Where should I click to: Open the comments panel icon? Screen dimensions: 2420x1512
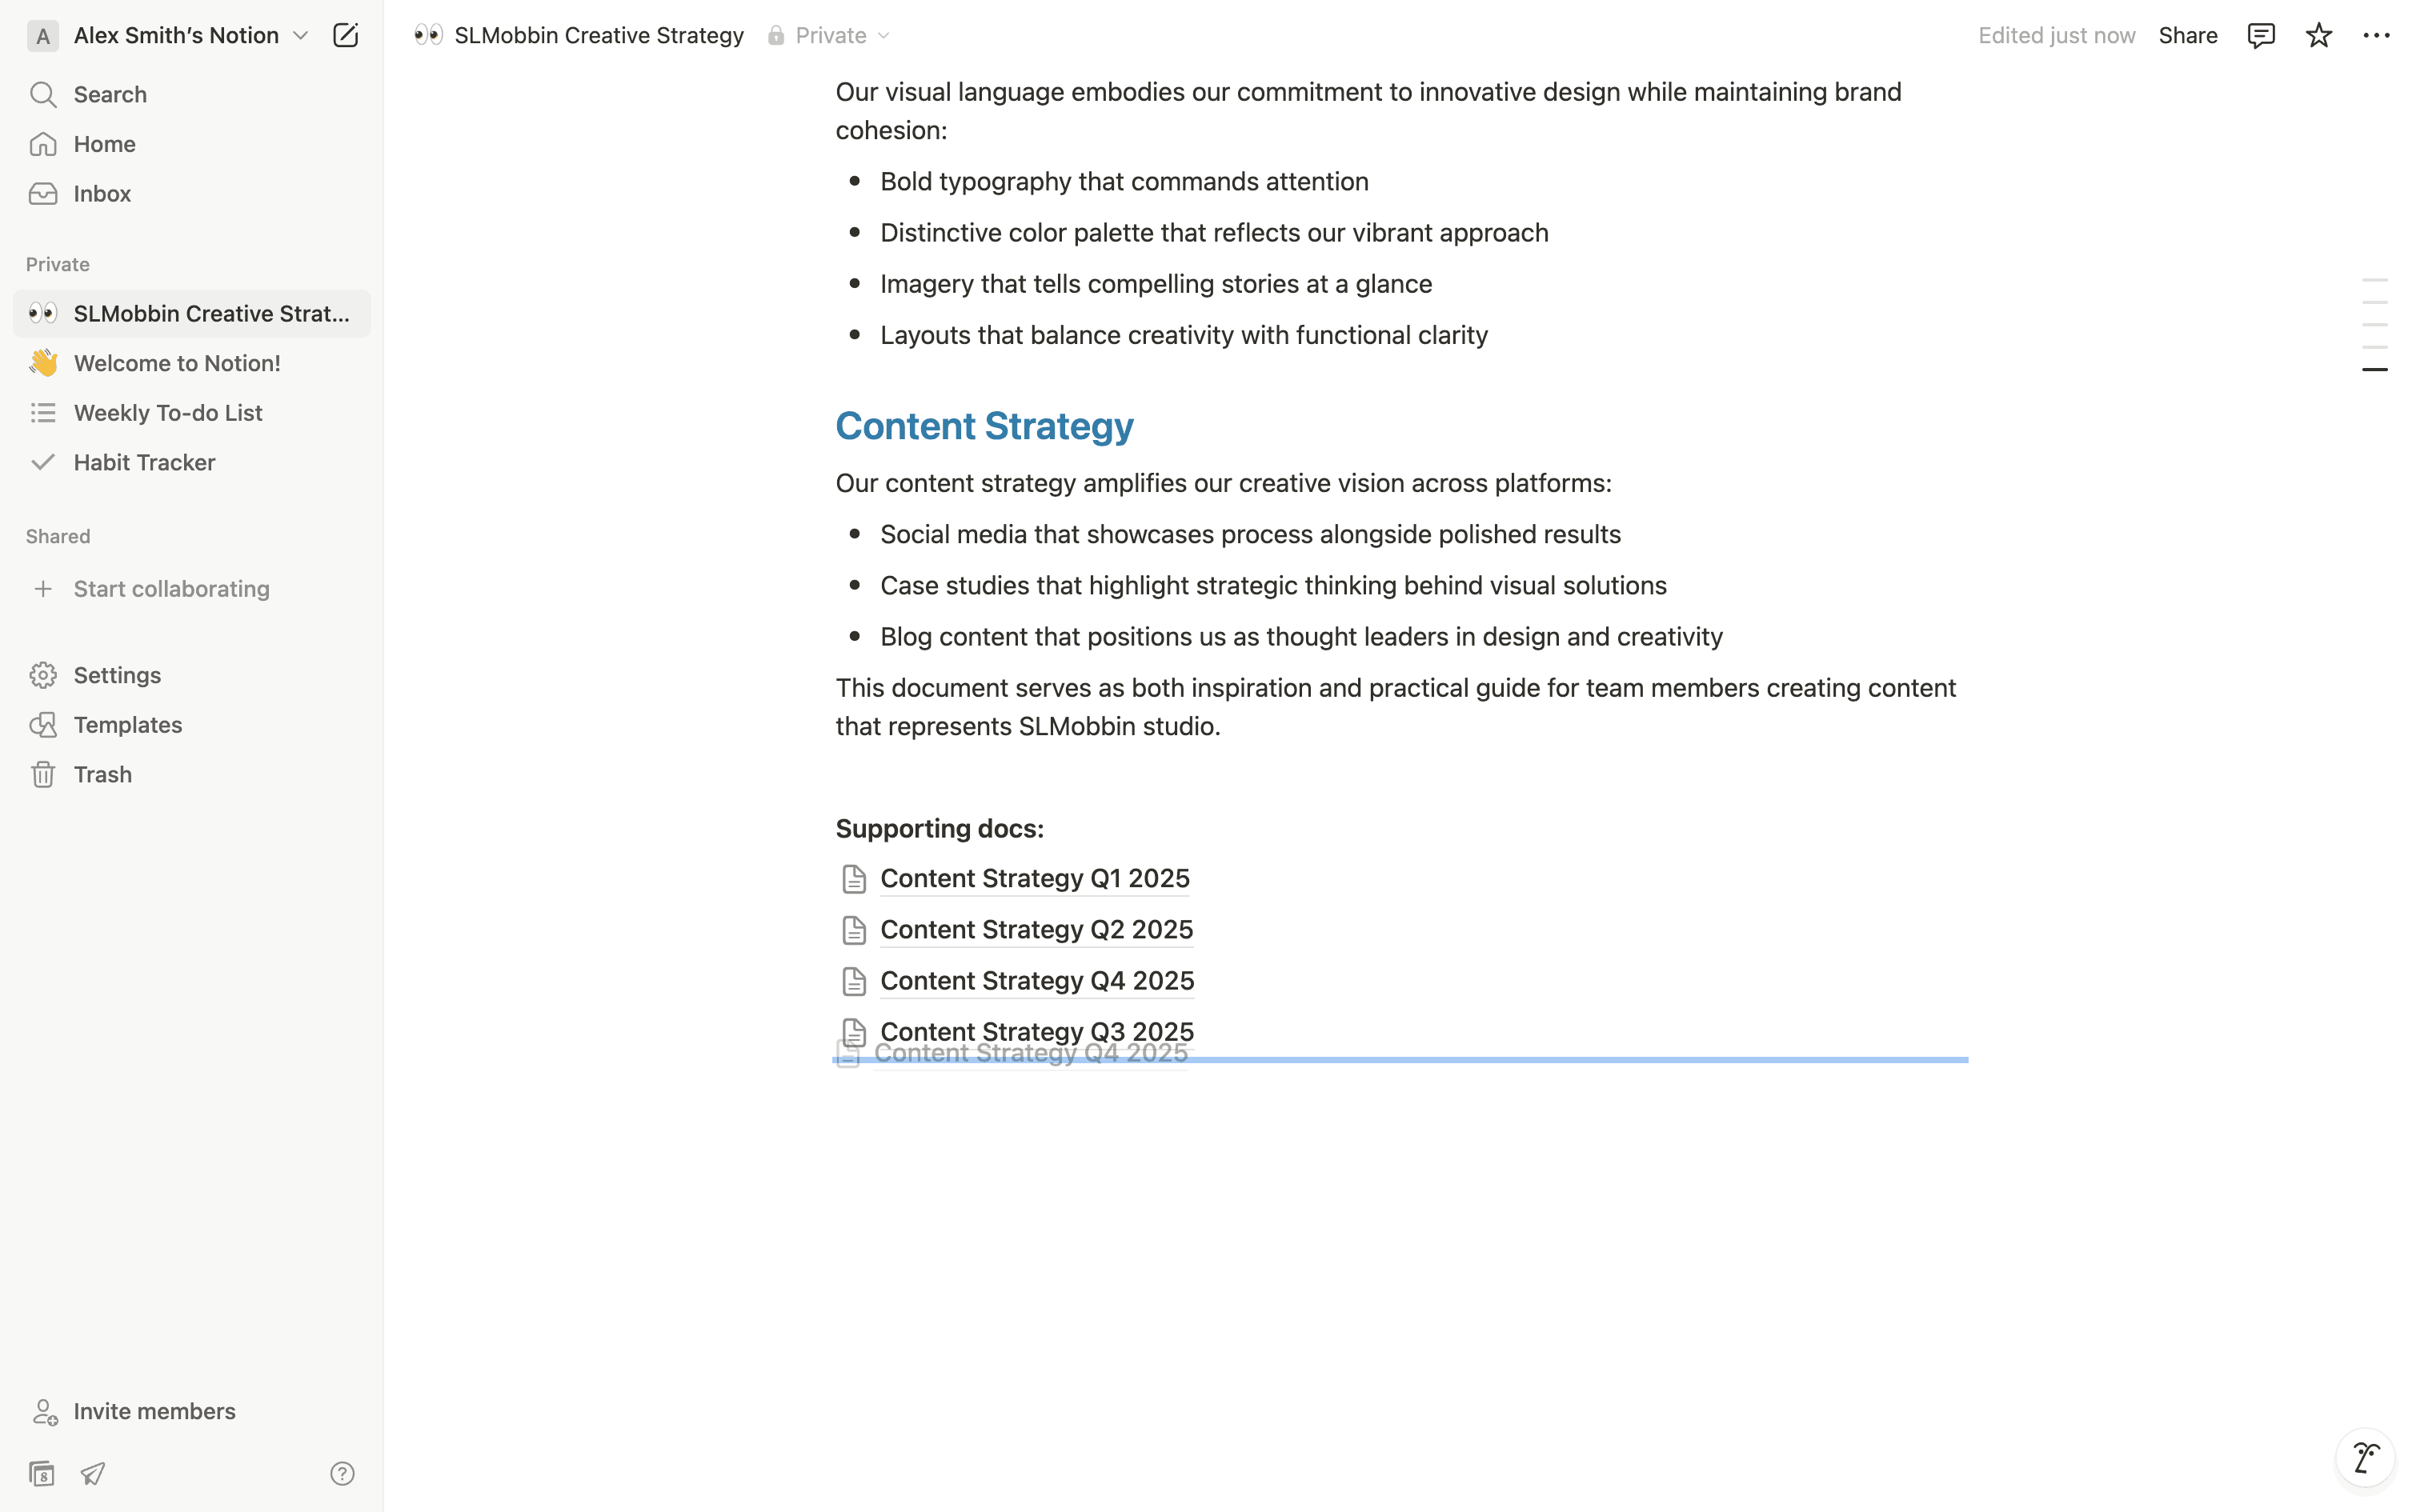[x=2260, y=36]
